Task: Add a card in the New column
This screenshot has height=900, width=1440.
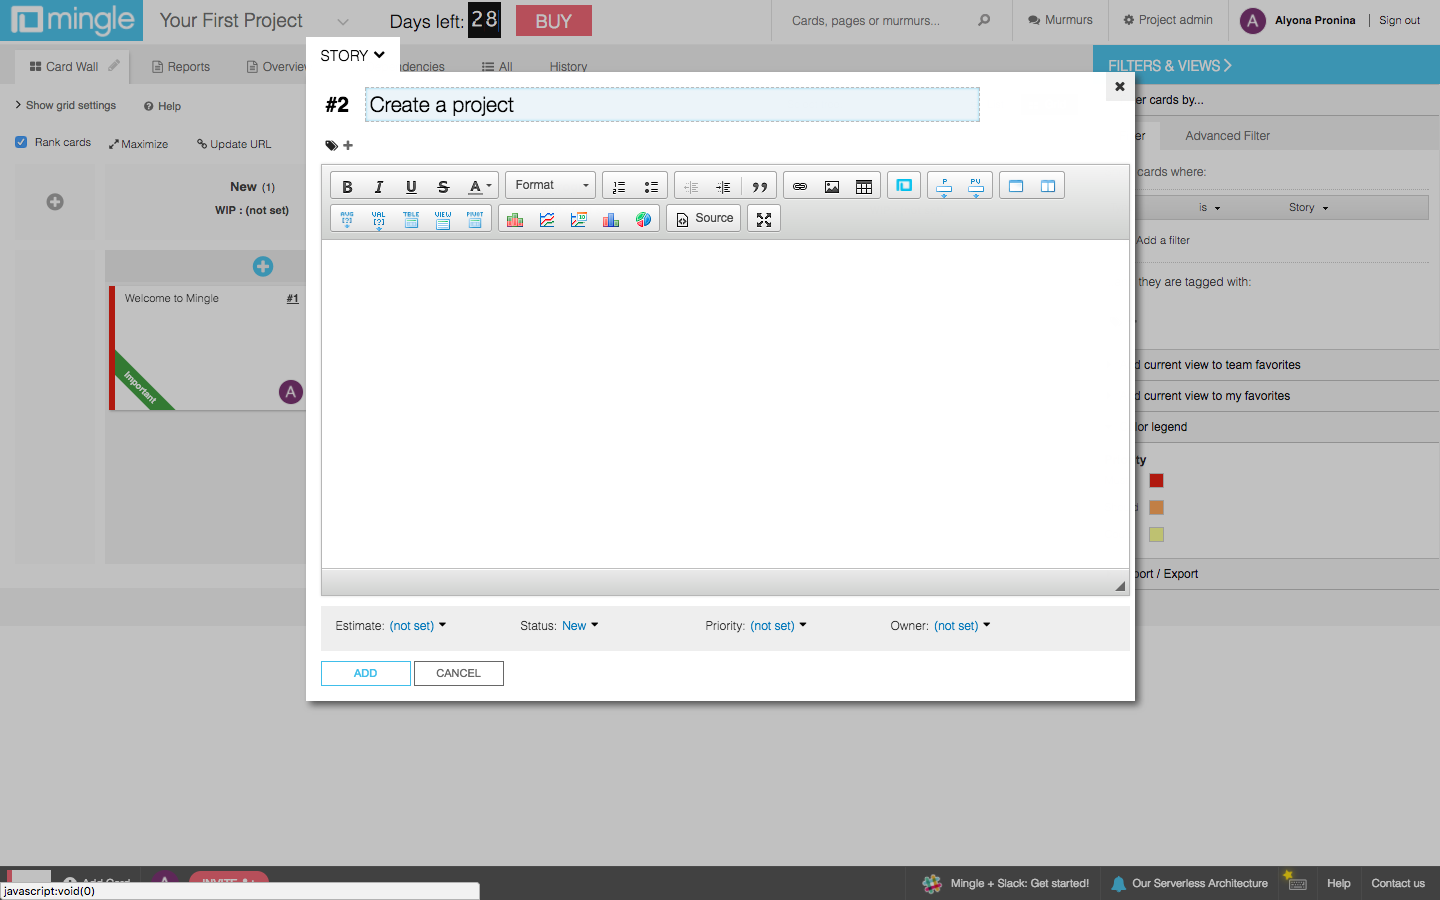Action: [x=263, y=266]
